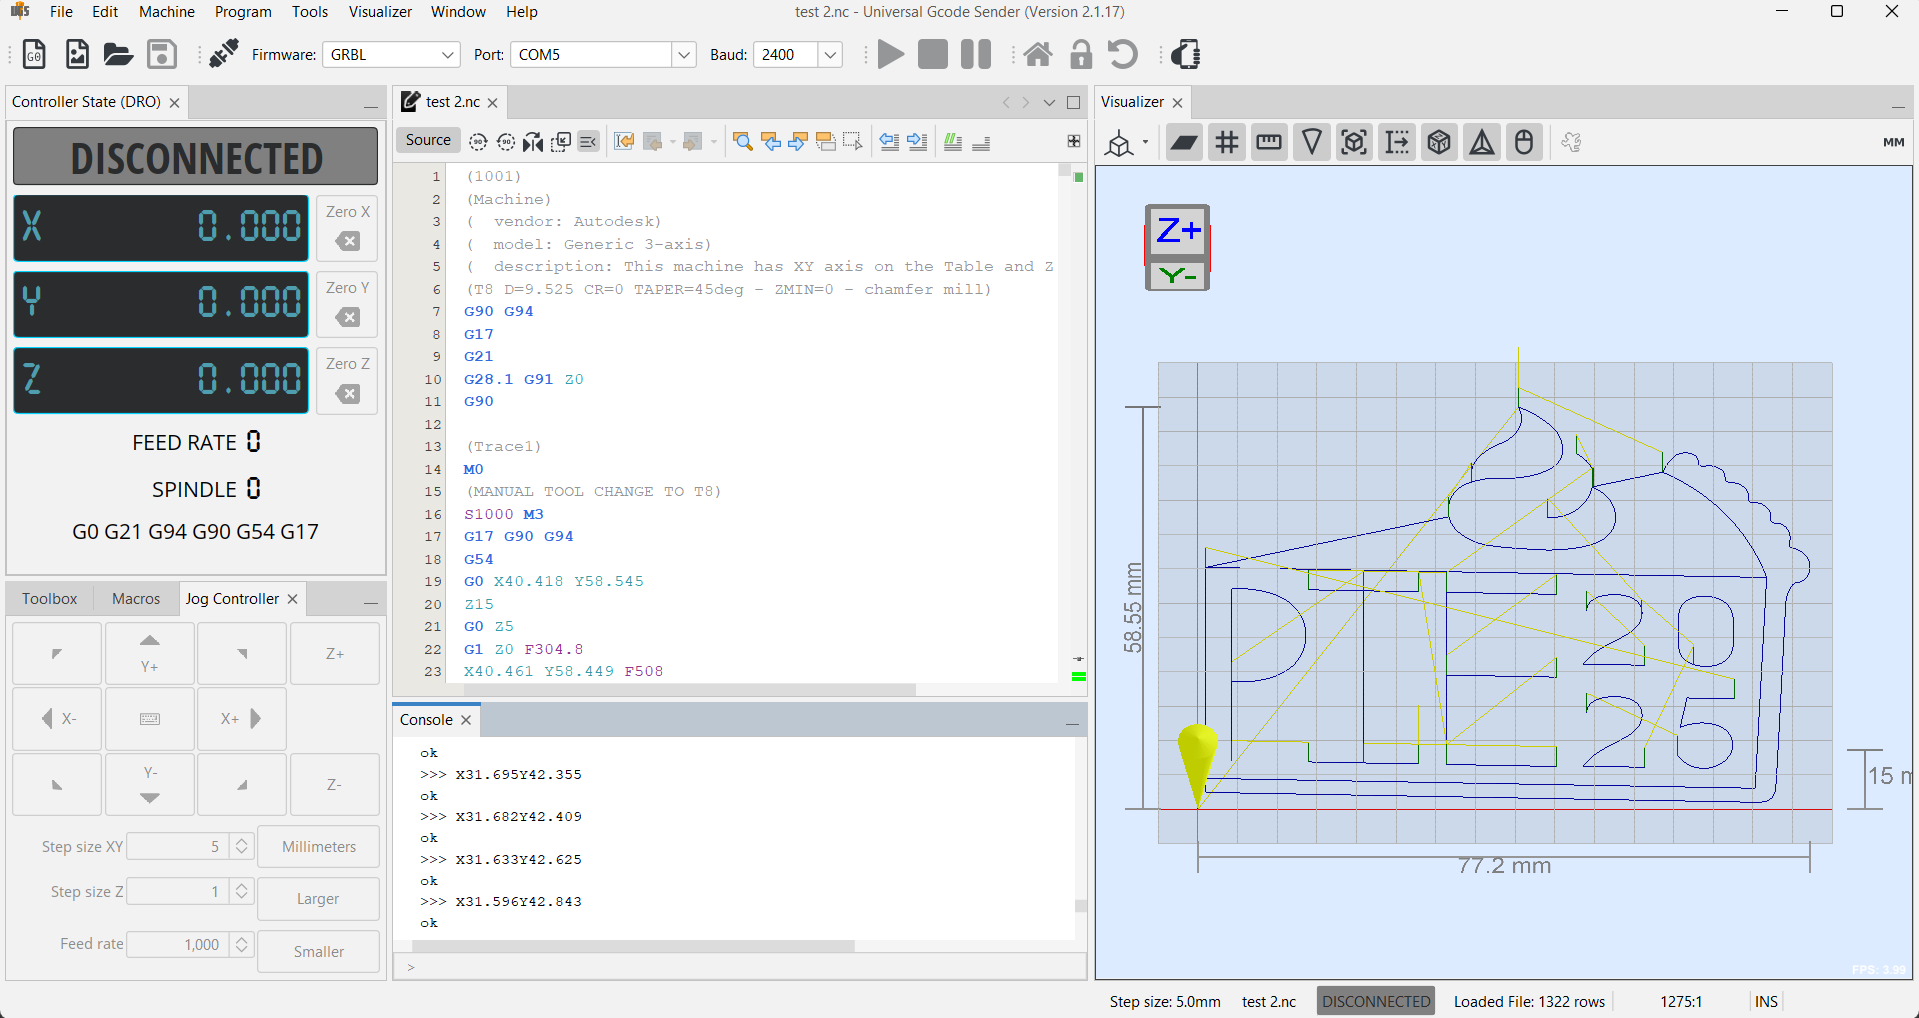Click the mirror gcode icon

click(533, 142)
